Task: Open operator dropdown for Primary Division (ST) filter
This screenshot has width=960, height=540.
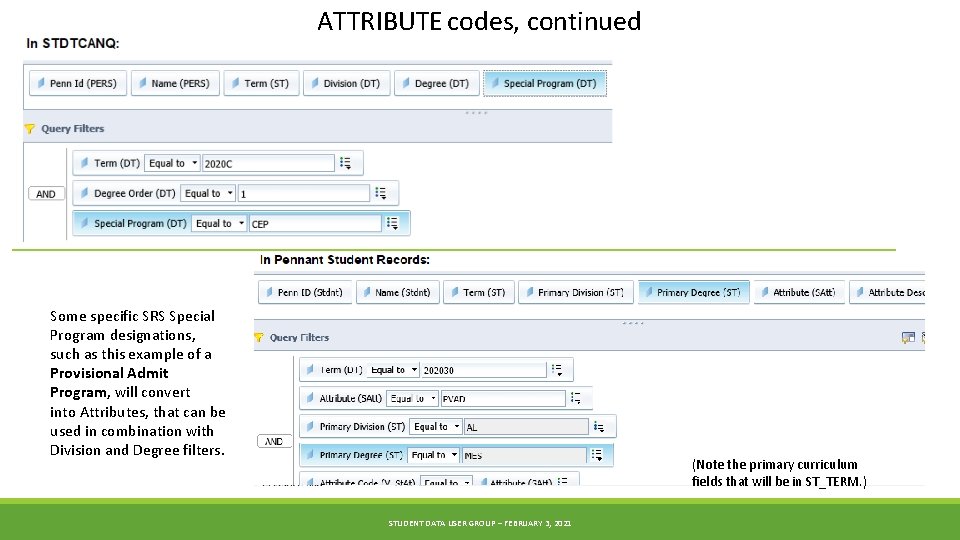Action: tap(436, 427)
